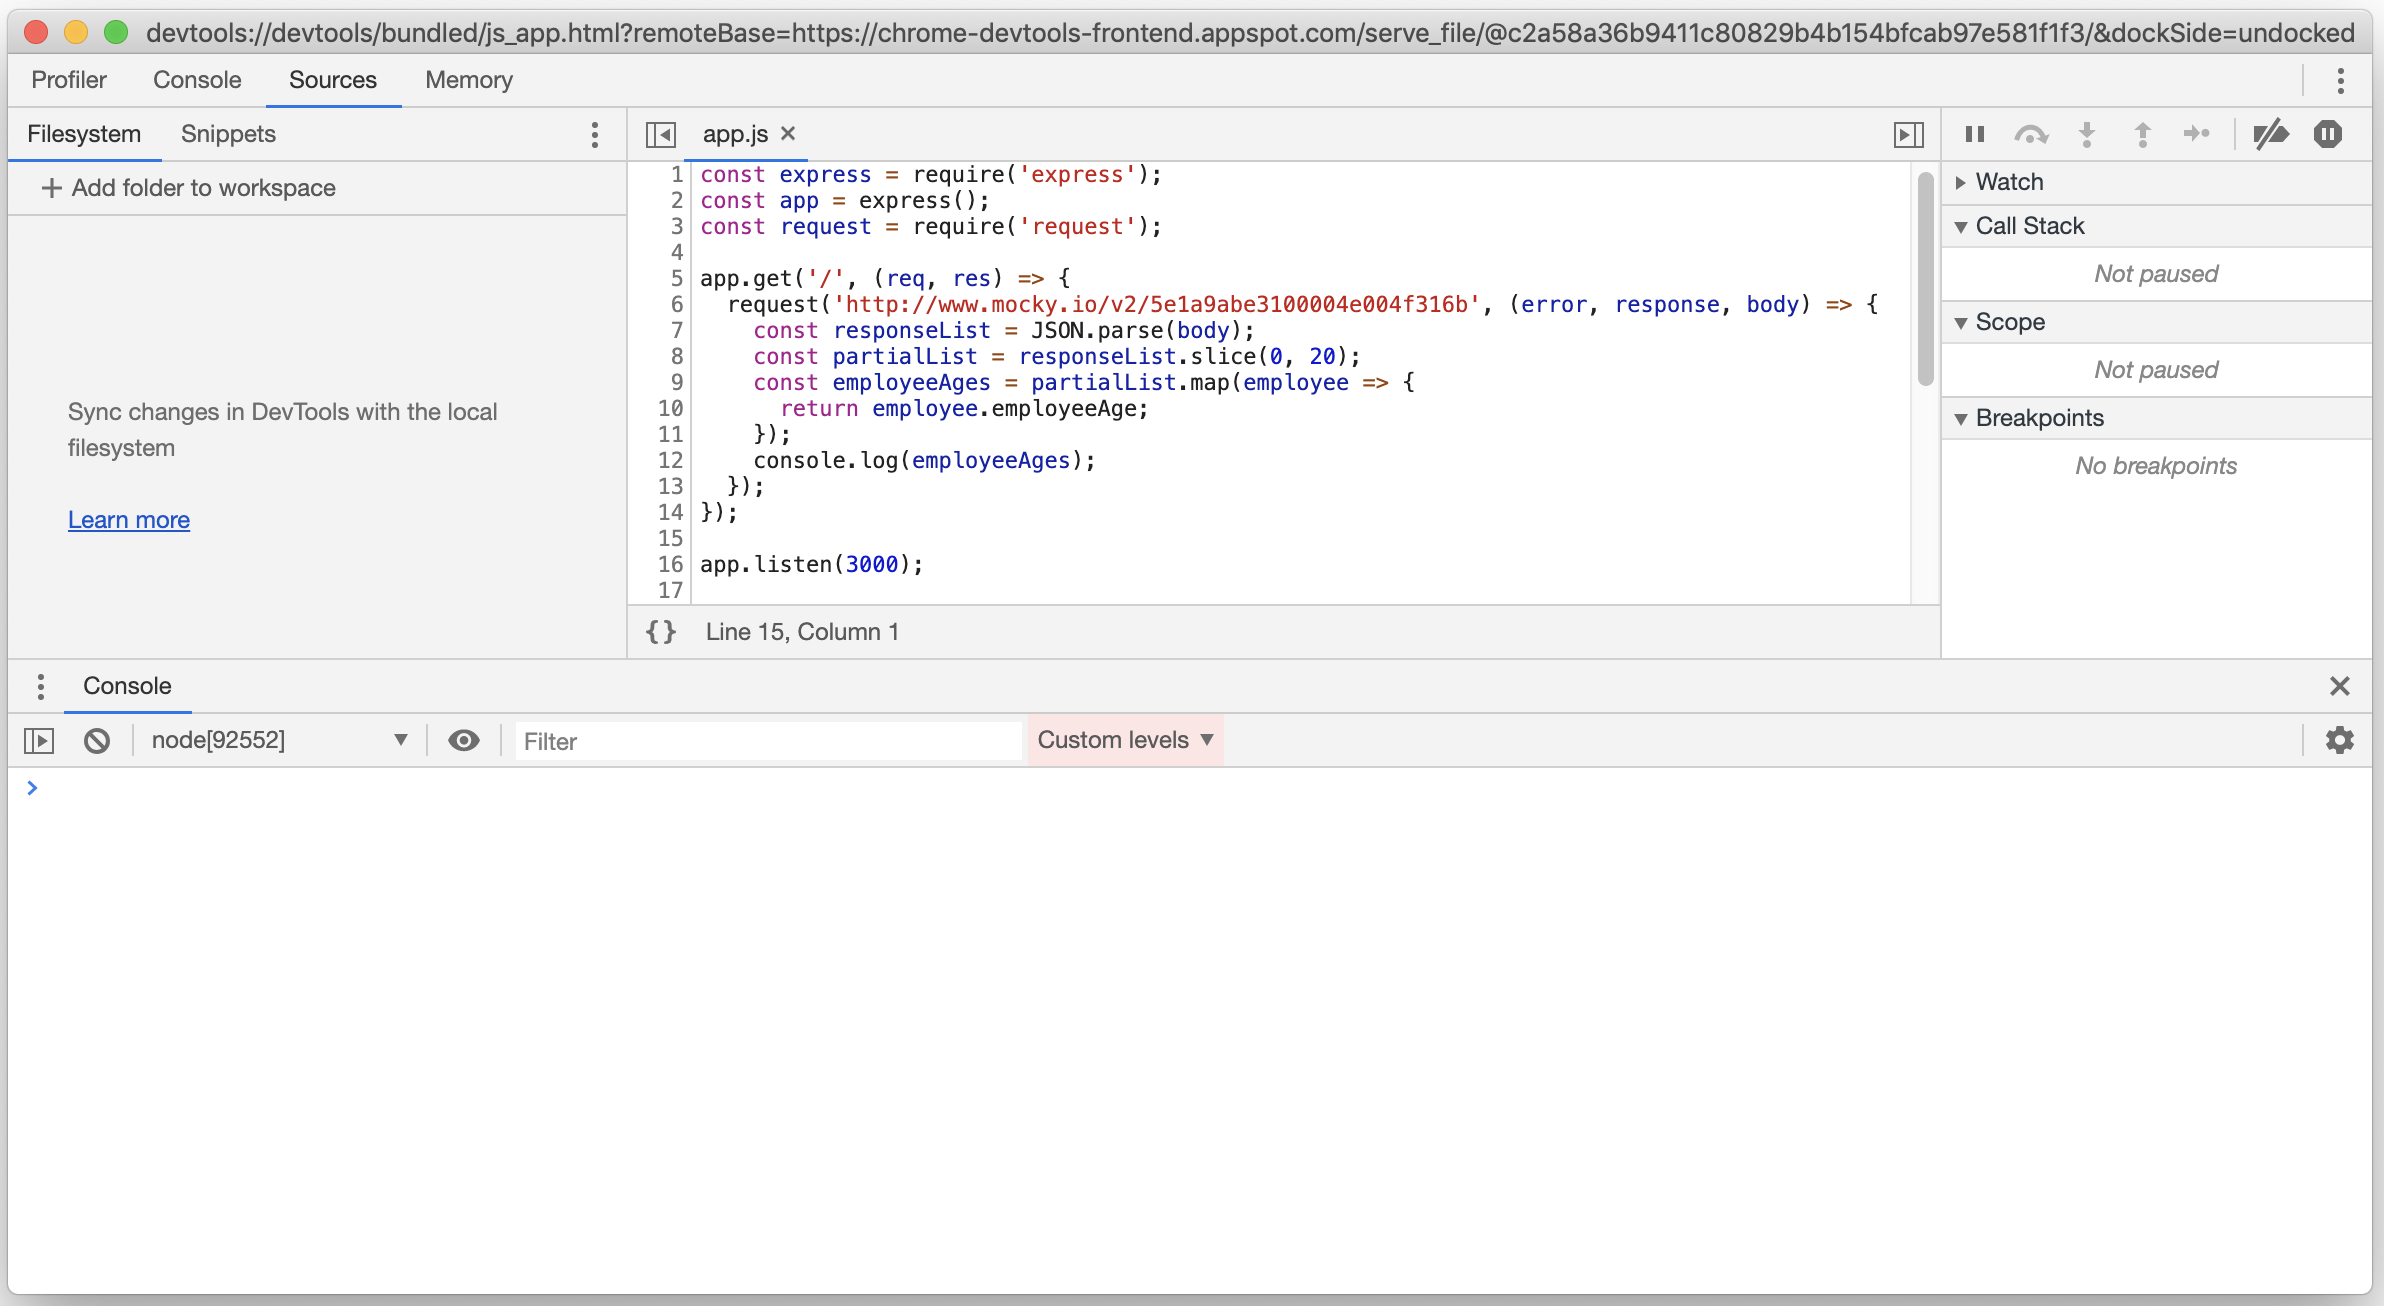Step out of current function
This screenshot has width=2384, height=1306.
click(x=2142, y=133)
